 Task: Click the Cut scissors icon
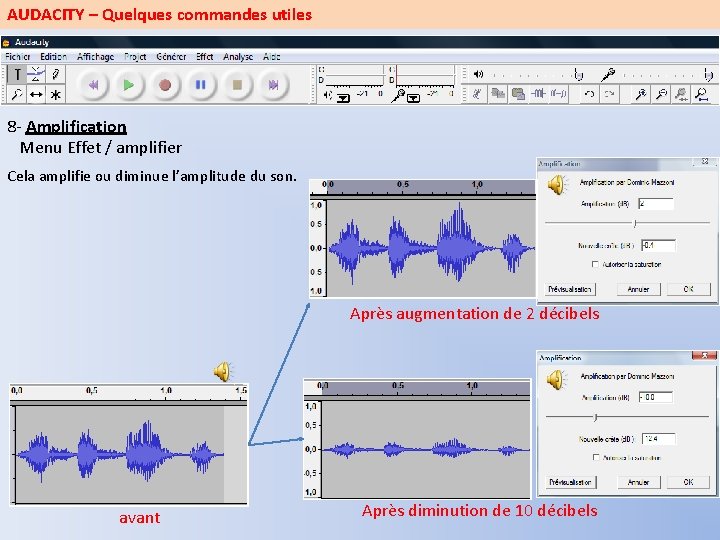coord(478,94)
